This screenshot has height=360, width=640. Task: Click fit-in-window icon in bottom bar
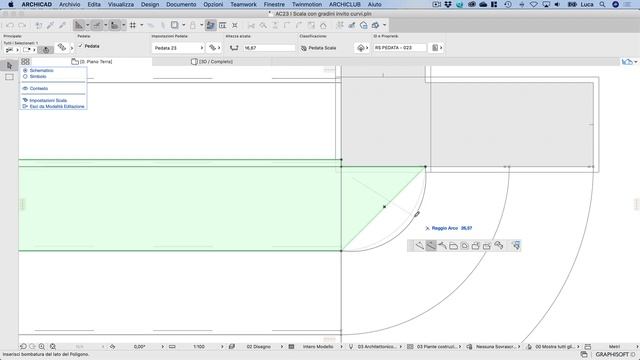click(x=53, y=347)
